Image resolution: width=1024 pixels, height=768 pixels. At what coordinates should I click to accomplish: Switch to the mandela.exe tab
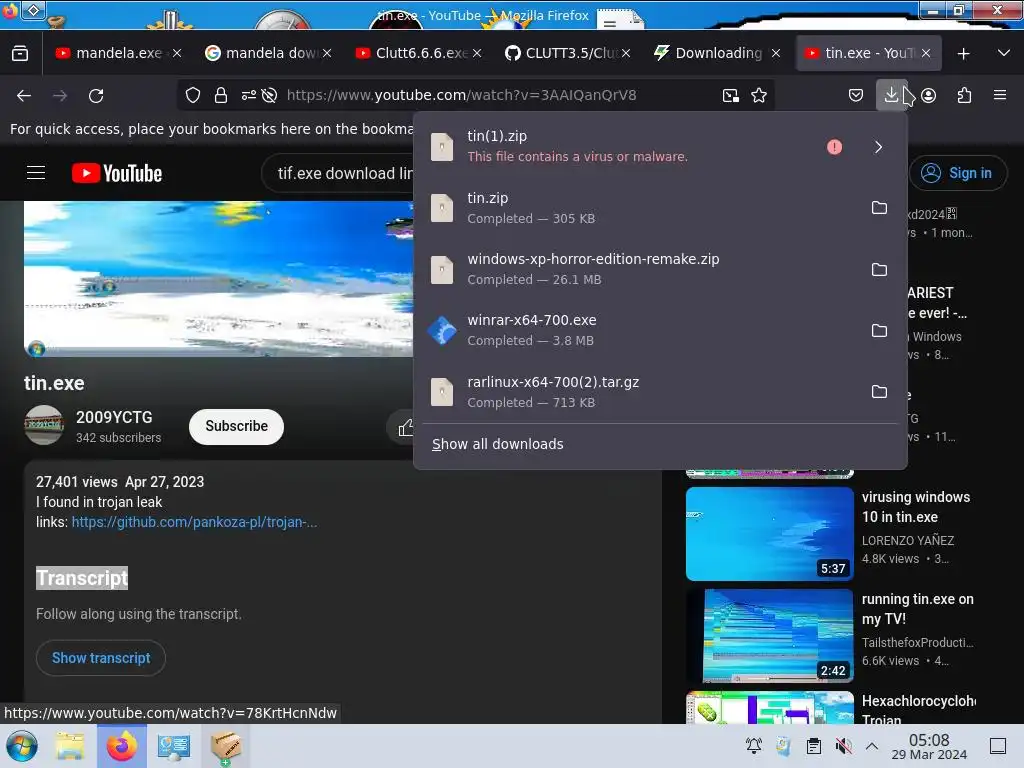118,54
